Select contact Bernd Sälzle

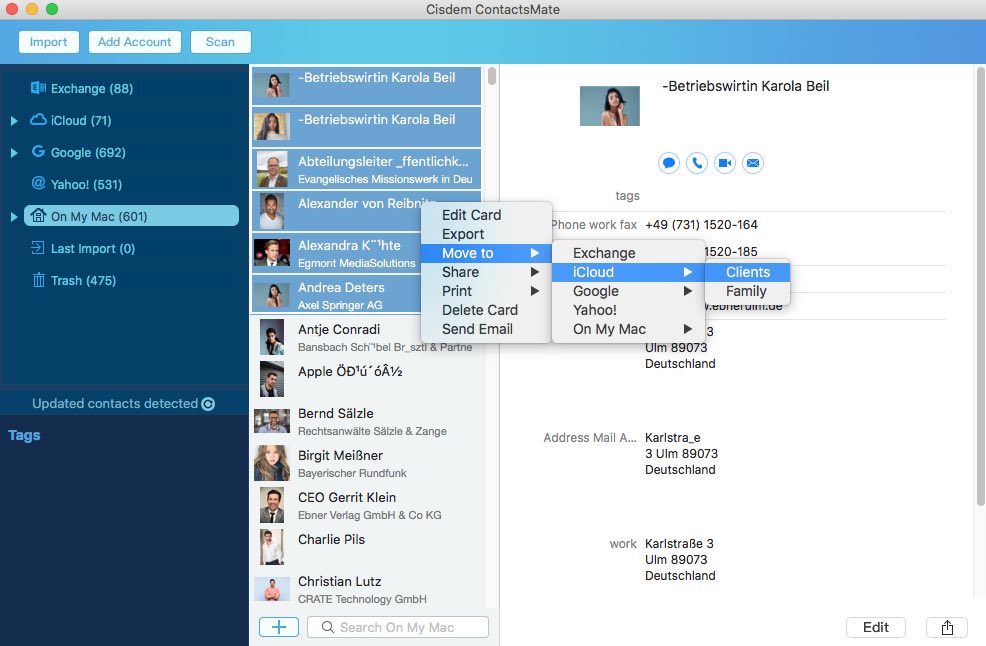tap(368, 421)
